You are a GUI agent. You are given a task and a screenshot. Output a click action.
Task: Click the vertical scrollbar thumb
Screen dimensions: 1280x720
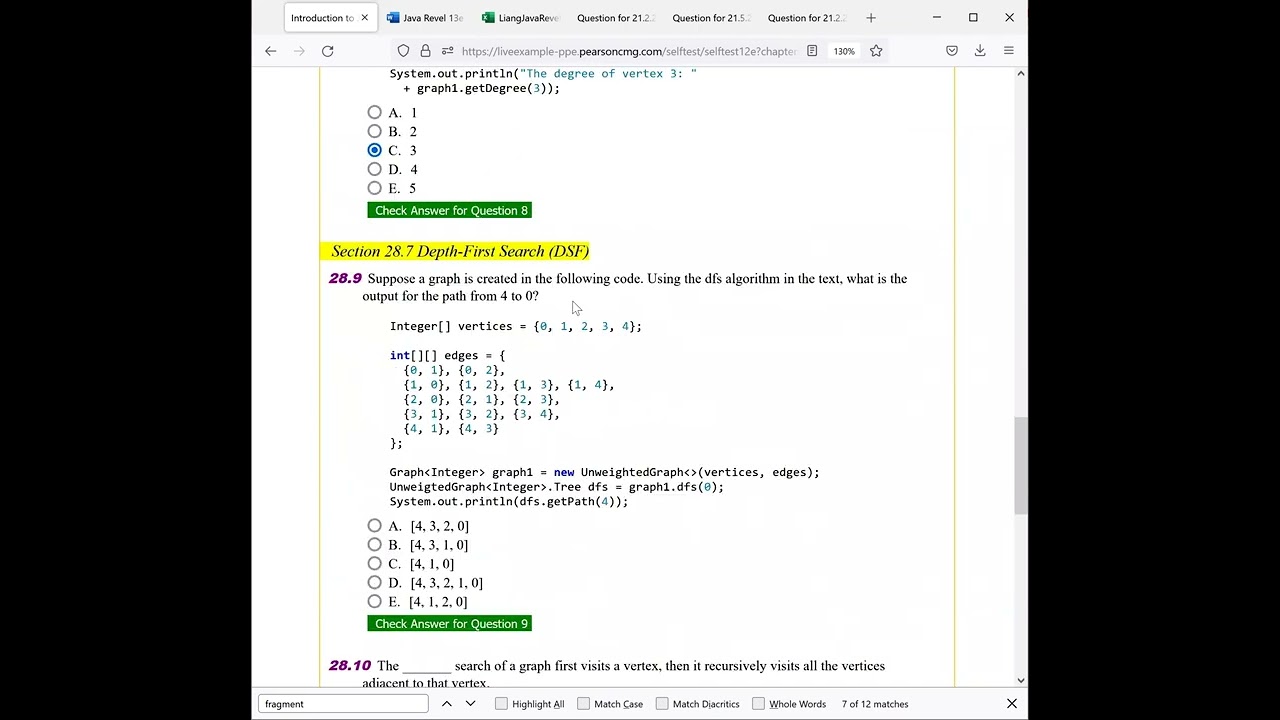1020,465
